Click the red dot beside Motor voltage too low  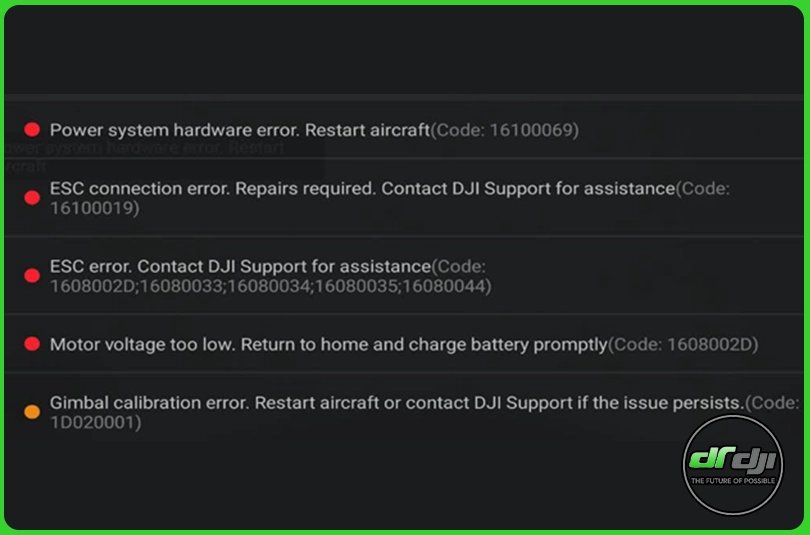point(32,344)
